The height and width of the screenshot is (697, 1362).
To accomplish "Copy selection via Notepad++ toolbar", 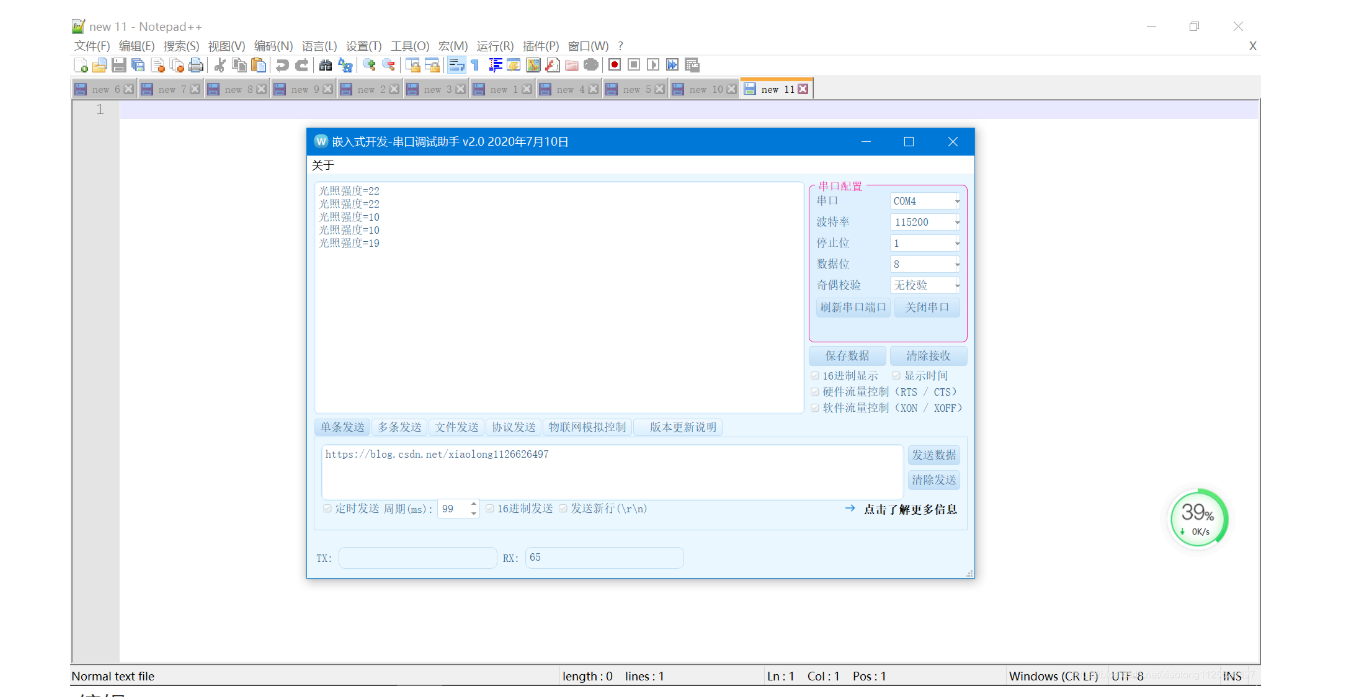I will (x=239, y=65).
